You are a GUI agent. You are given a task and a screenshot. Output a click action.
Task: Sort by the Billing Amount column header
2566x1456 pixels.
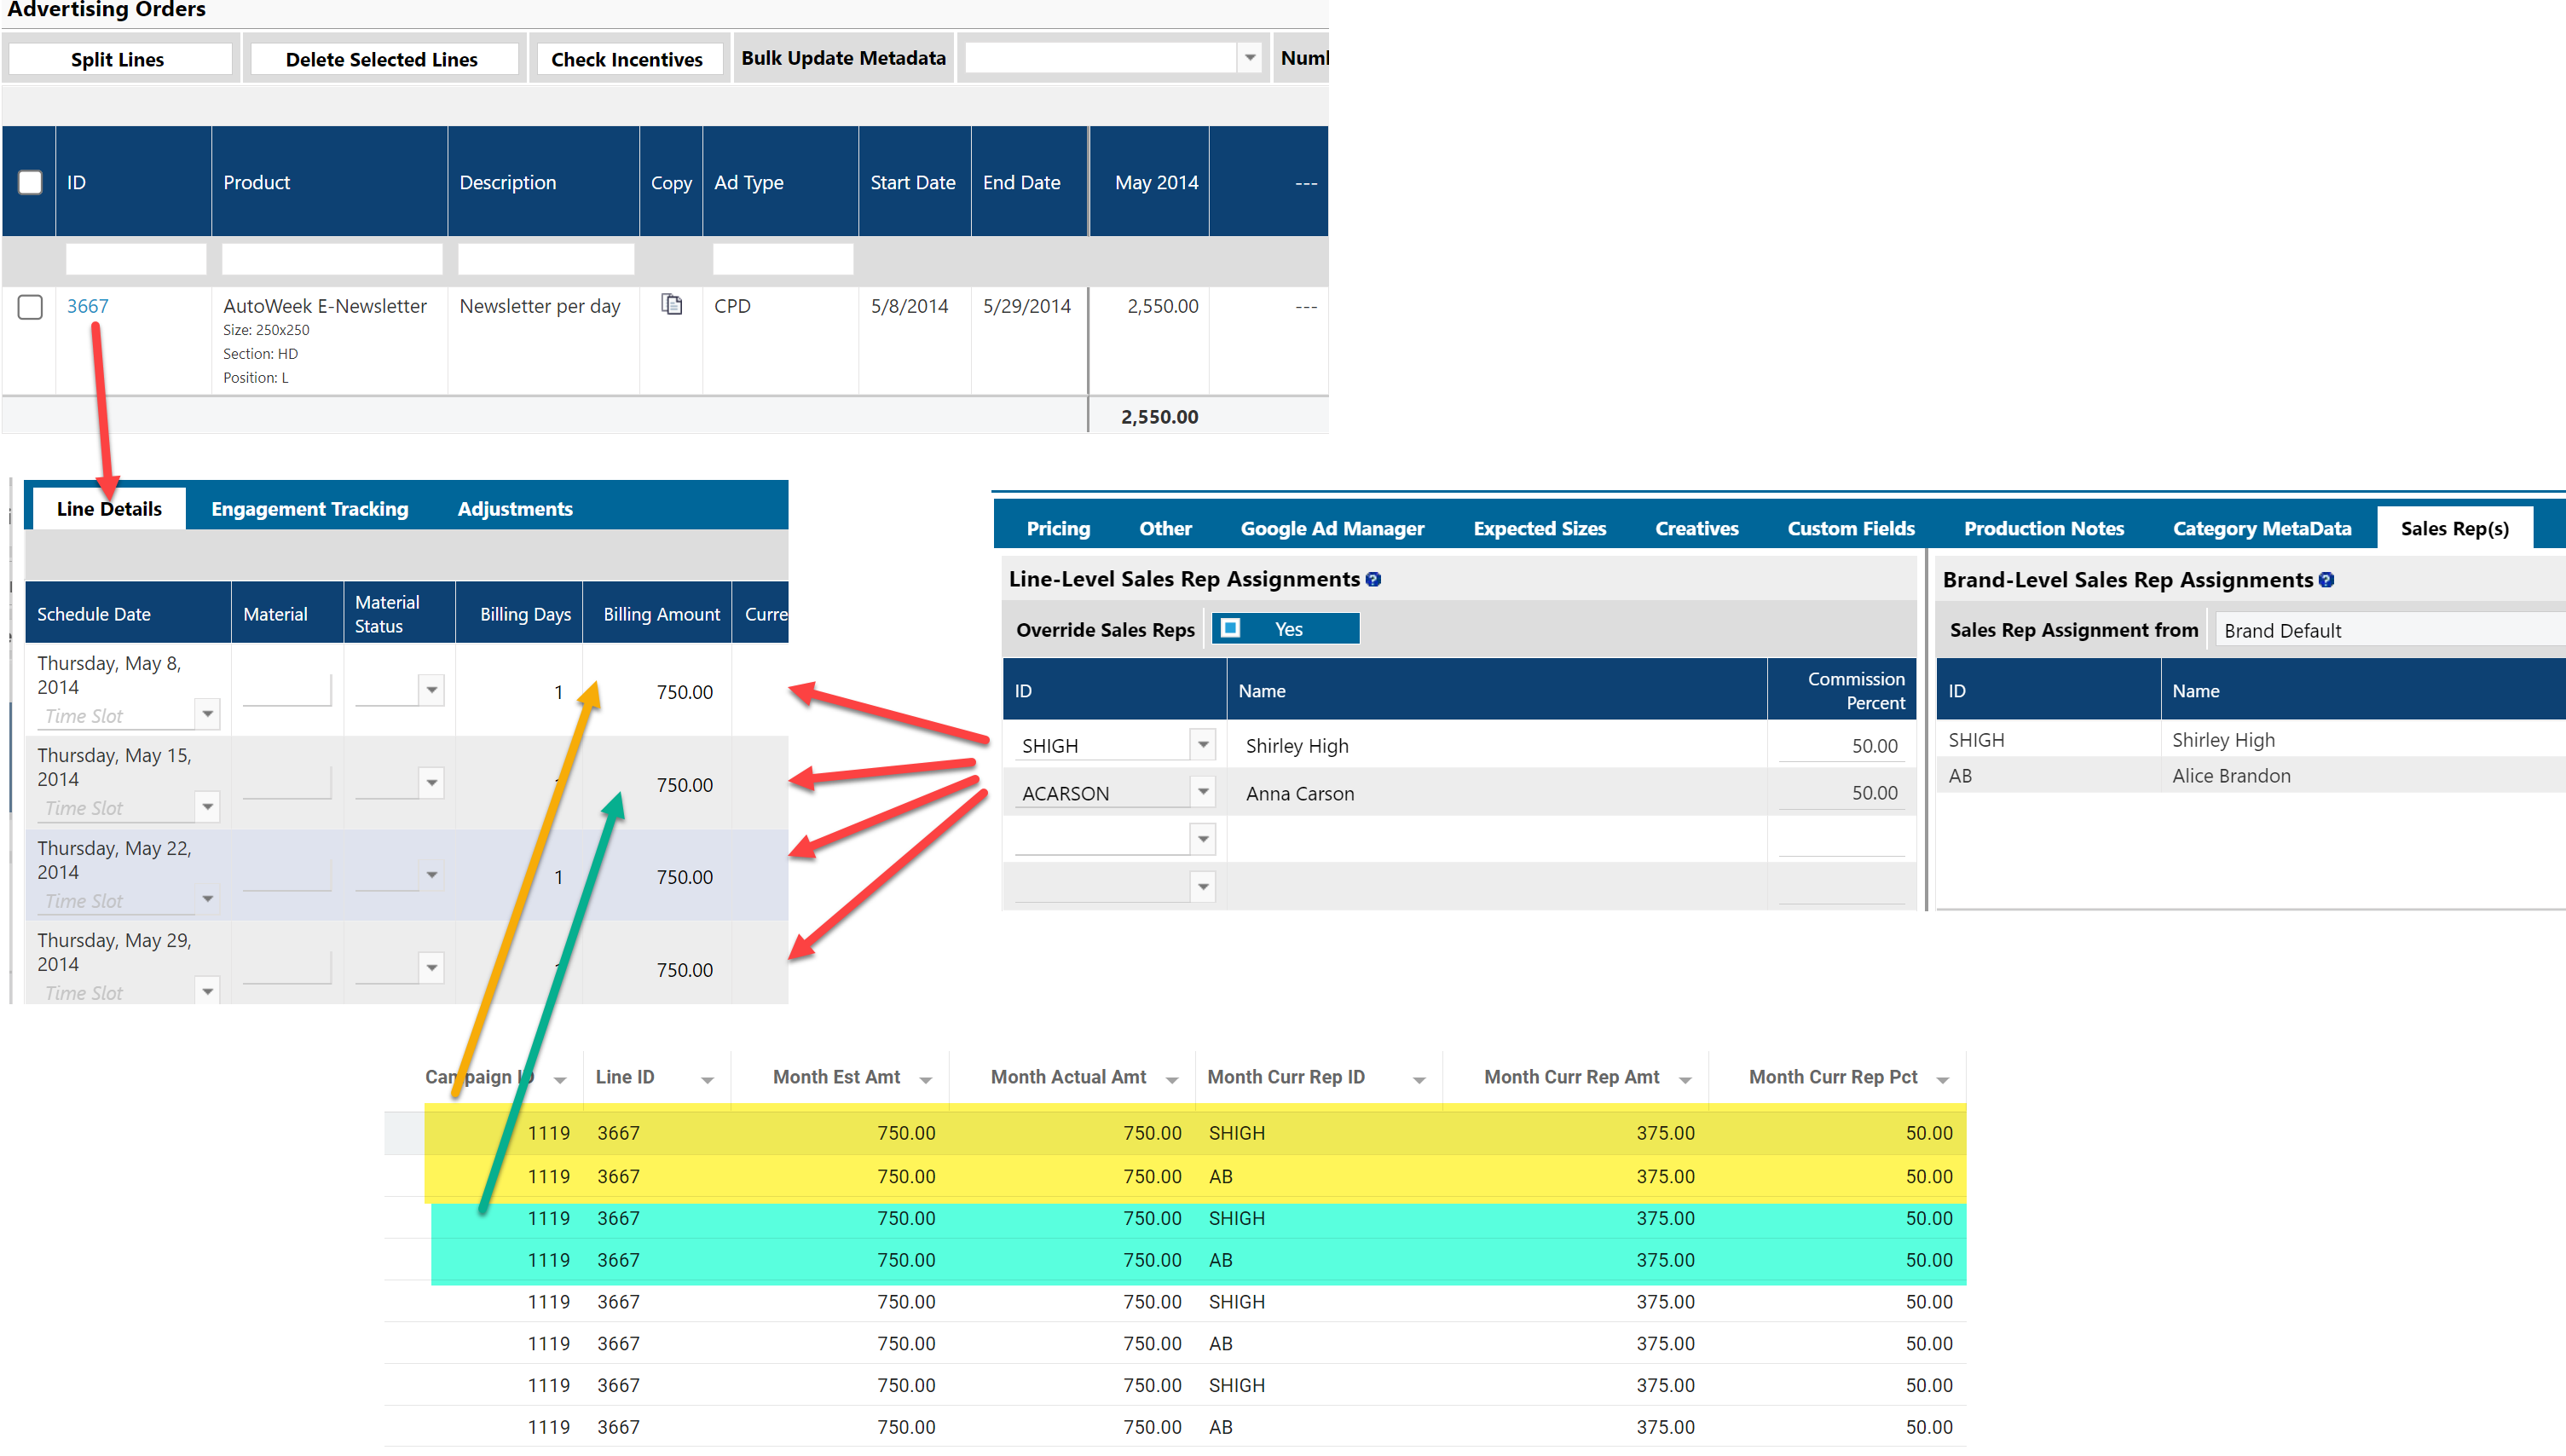click(659, 614)
